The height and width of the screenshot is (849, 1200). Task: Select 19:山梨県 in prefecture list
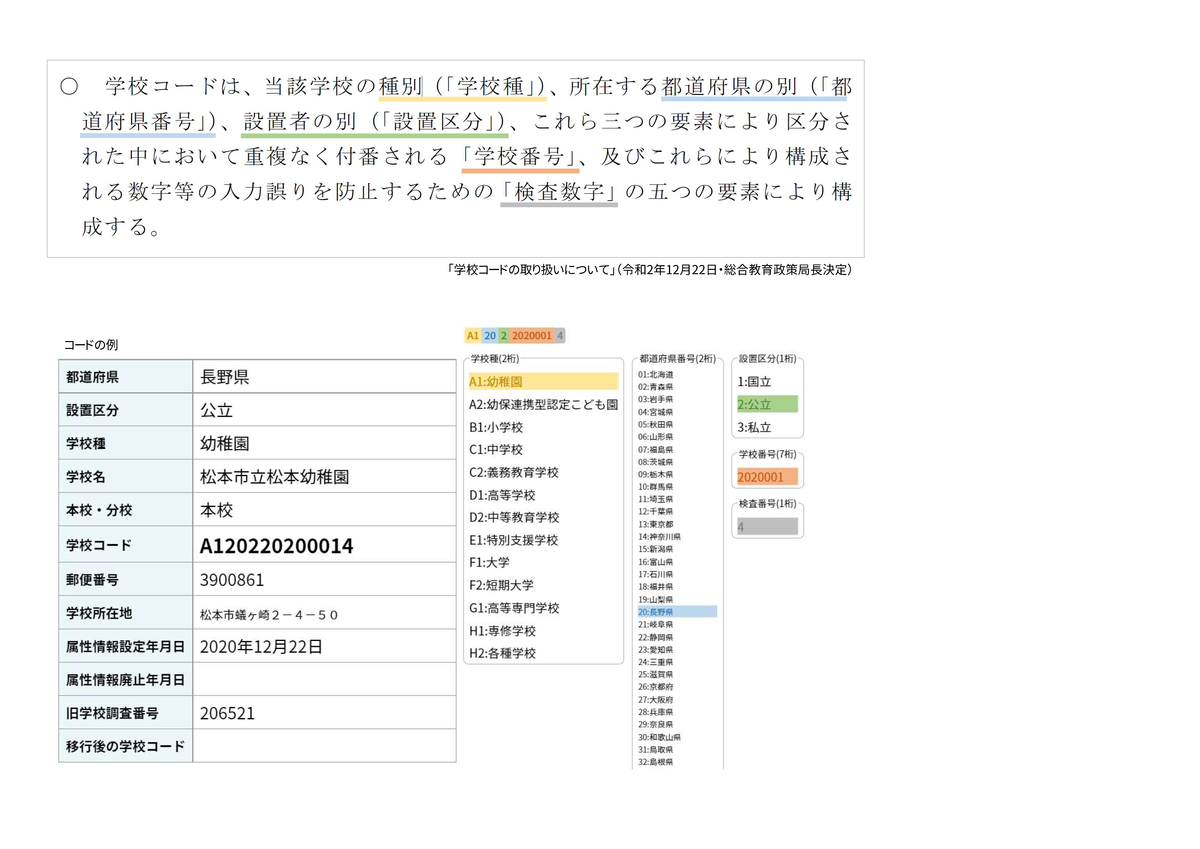coord(655,599)
